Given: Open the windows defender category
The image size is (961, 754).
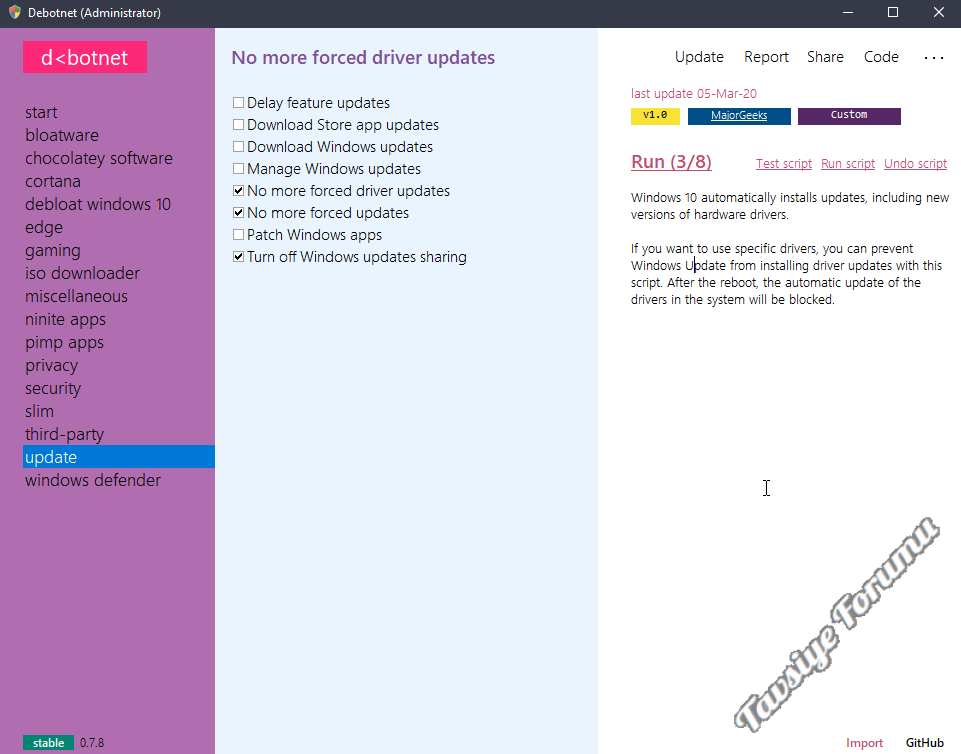Looking at the screenshot, I should (93, 480).
